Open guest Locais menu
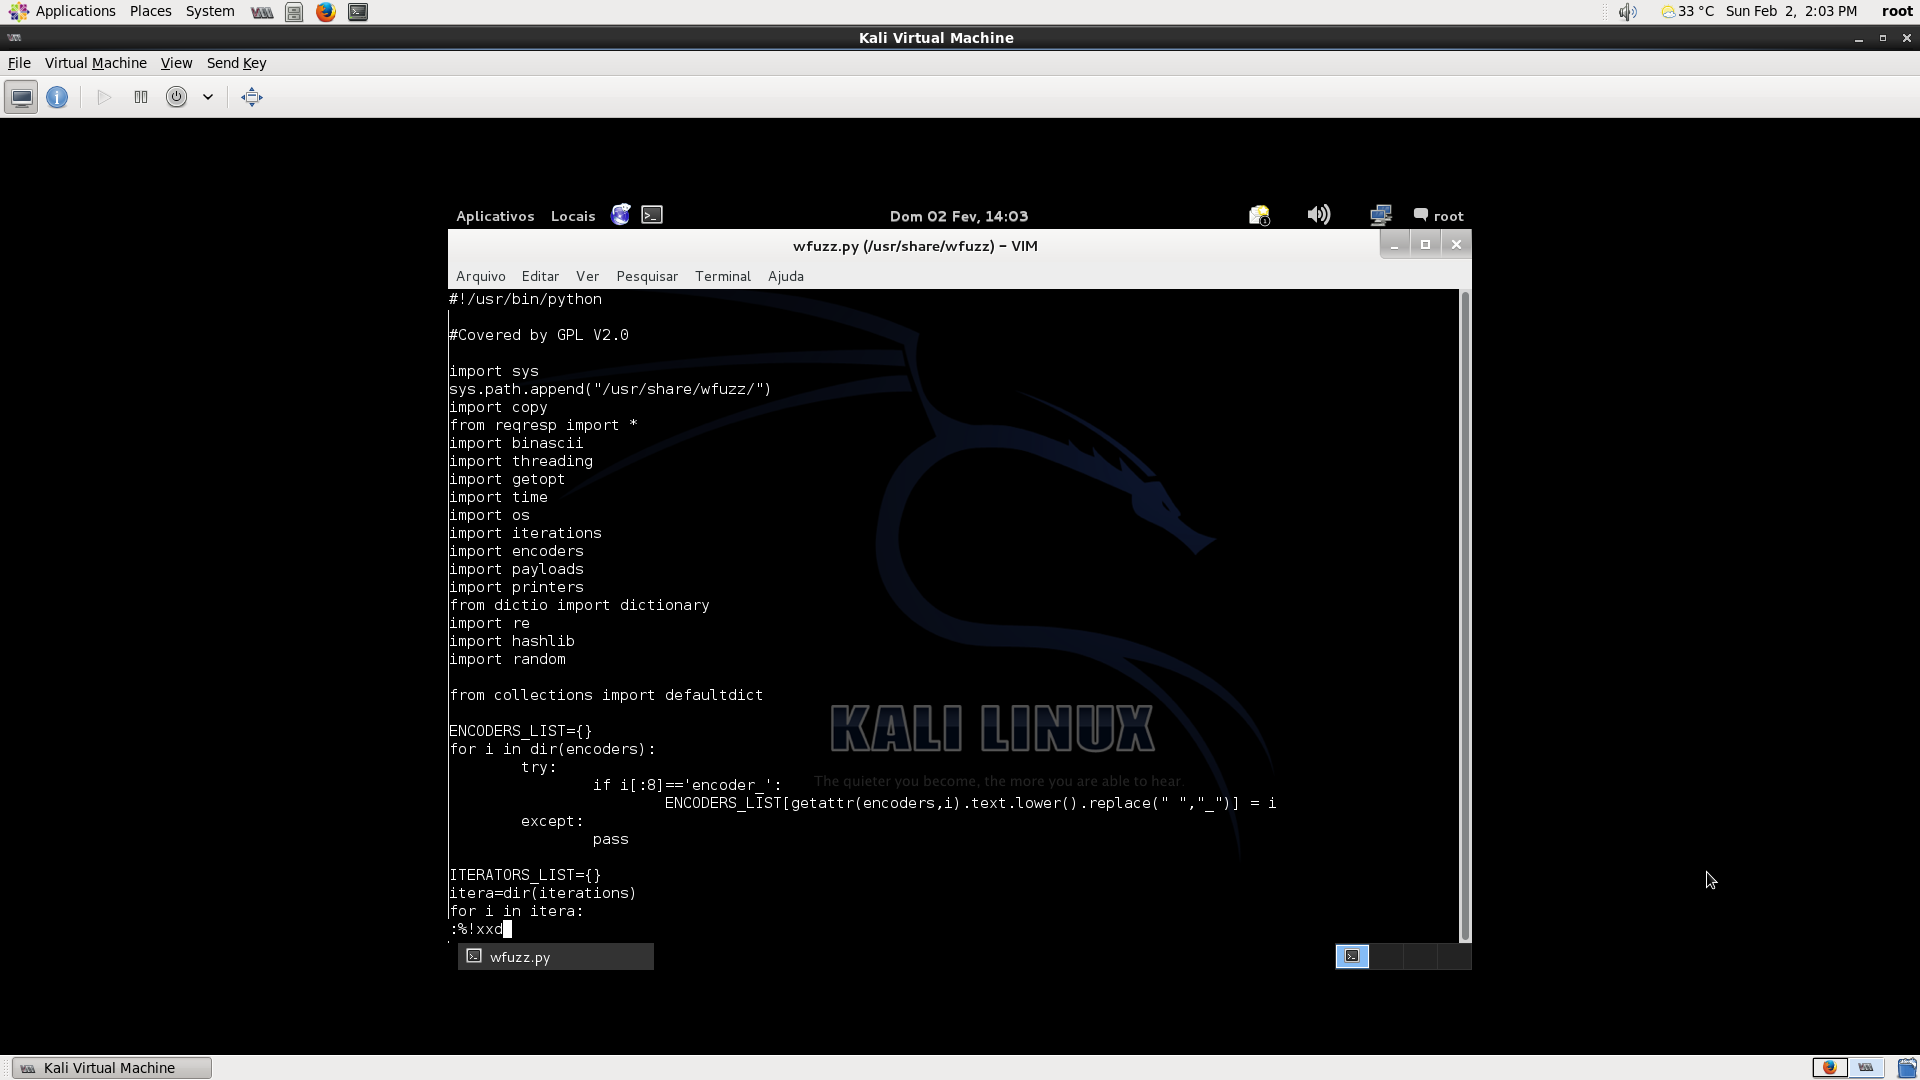 point(573,216)
